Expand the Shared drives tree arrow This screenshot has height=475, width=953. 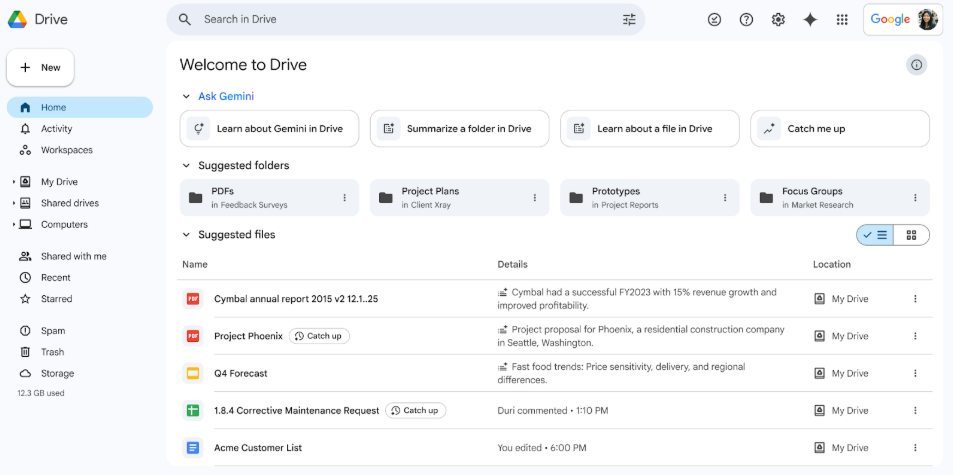(x=13, y=203)
